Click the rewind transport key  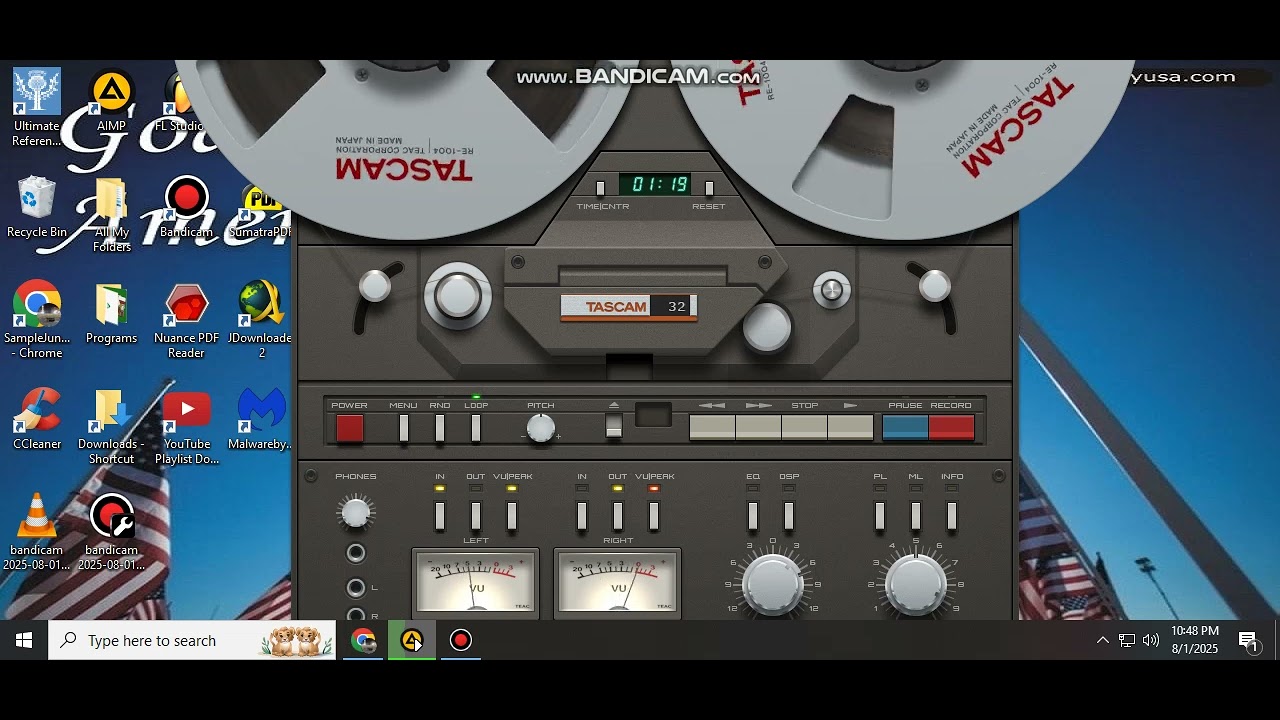coord(712,427)
